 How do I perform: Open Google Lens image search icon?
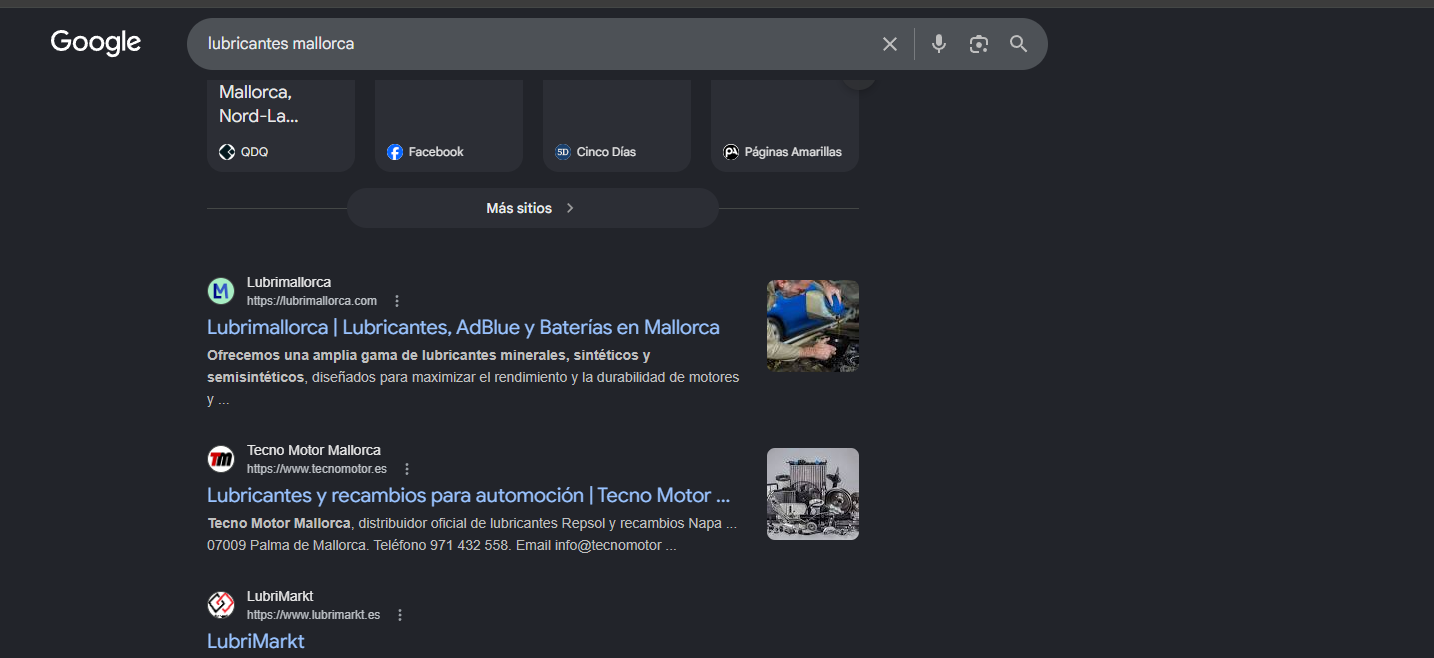coord(978,44)
